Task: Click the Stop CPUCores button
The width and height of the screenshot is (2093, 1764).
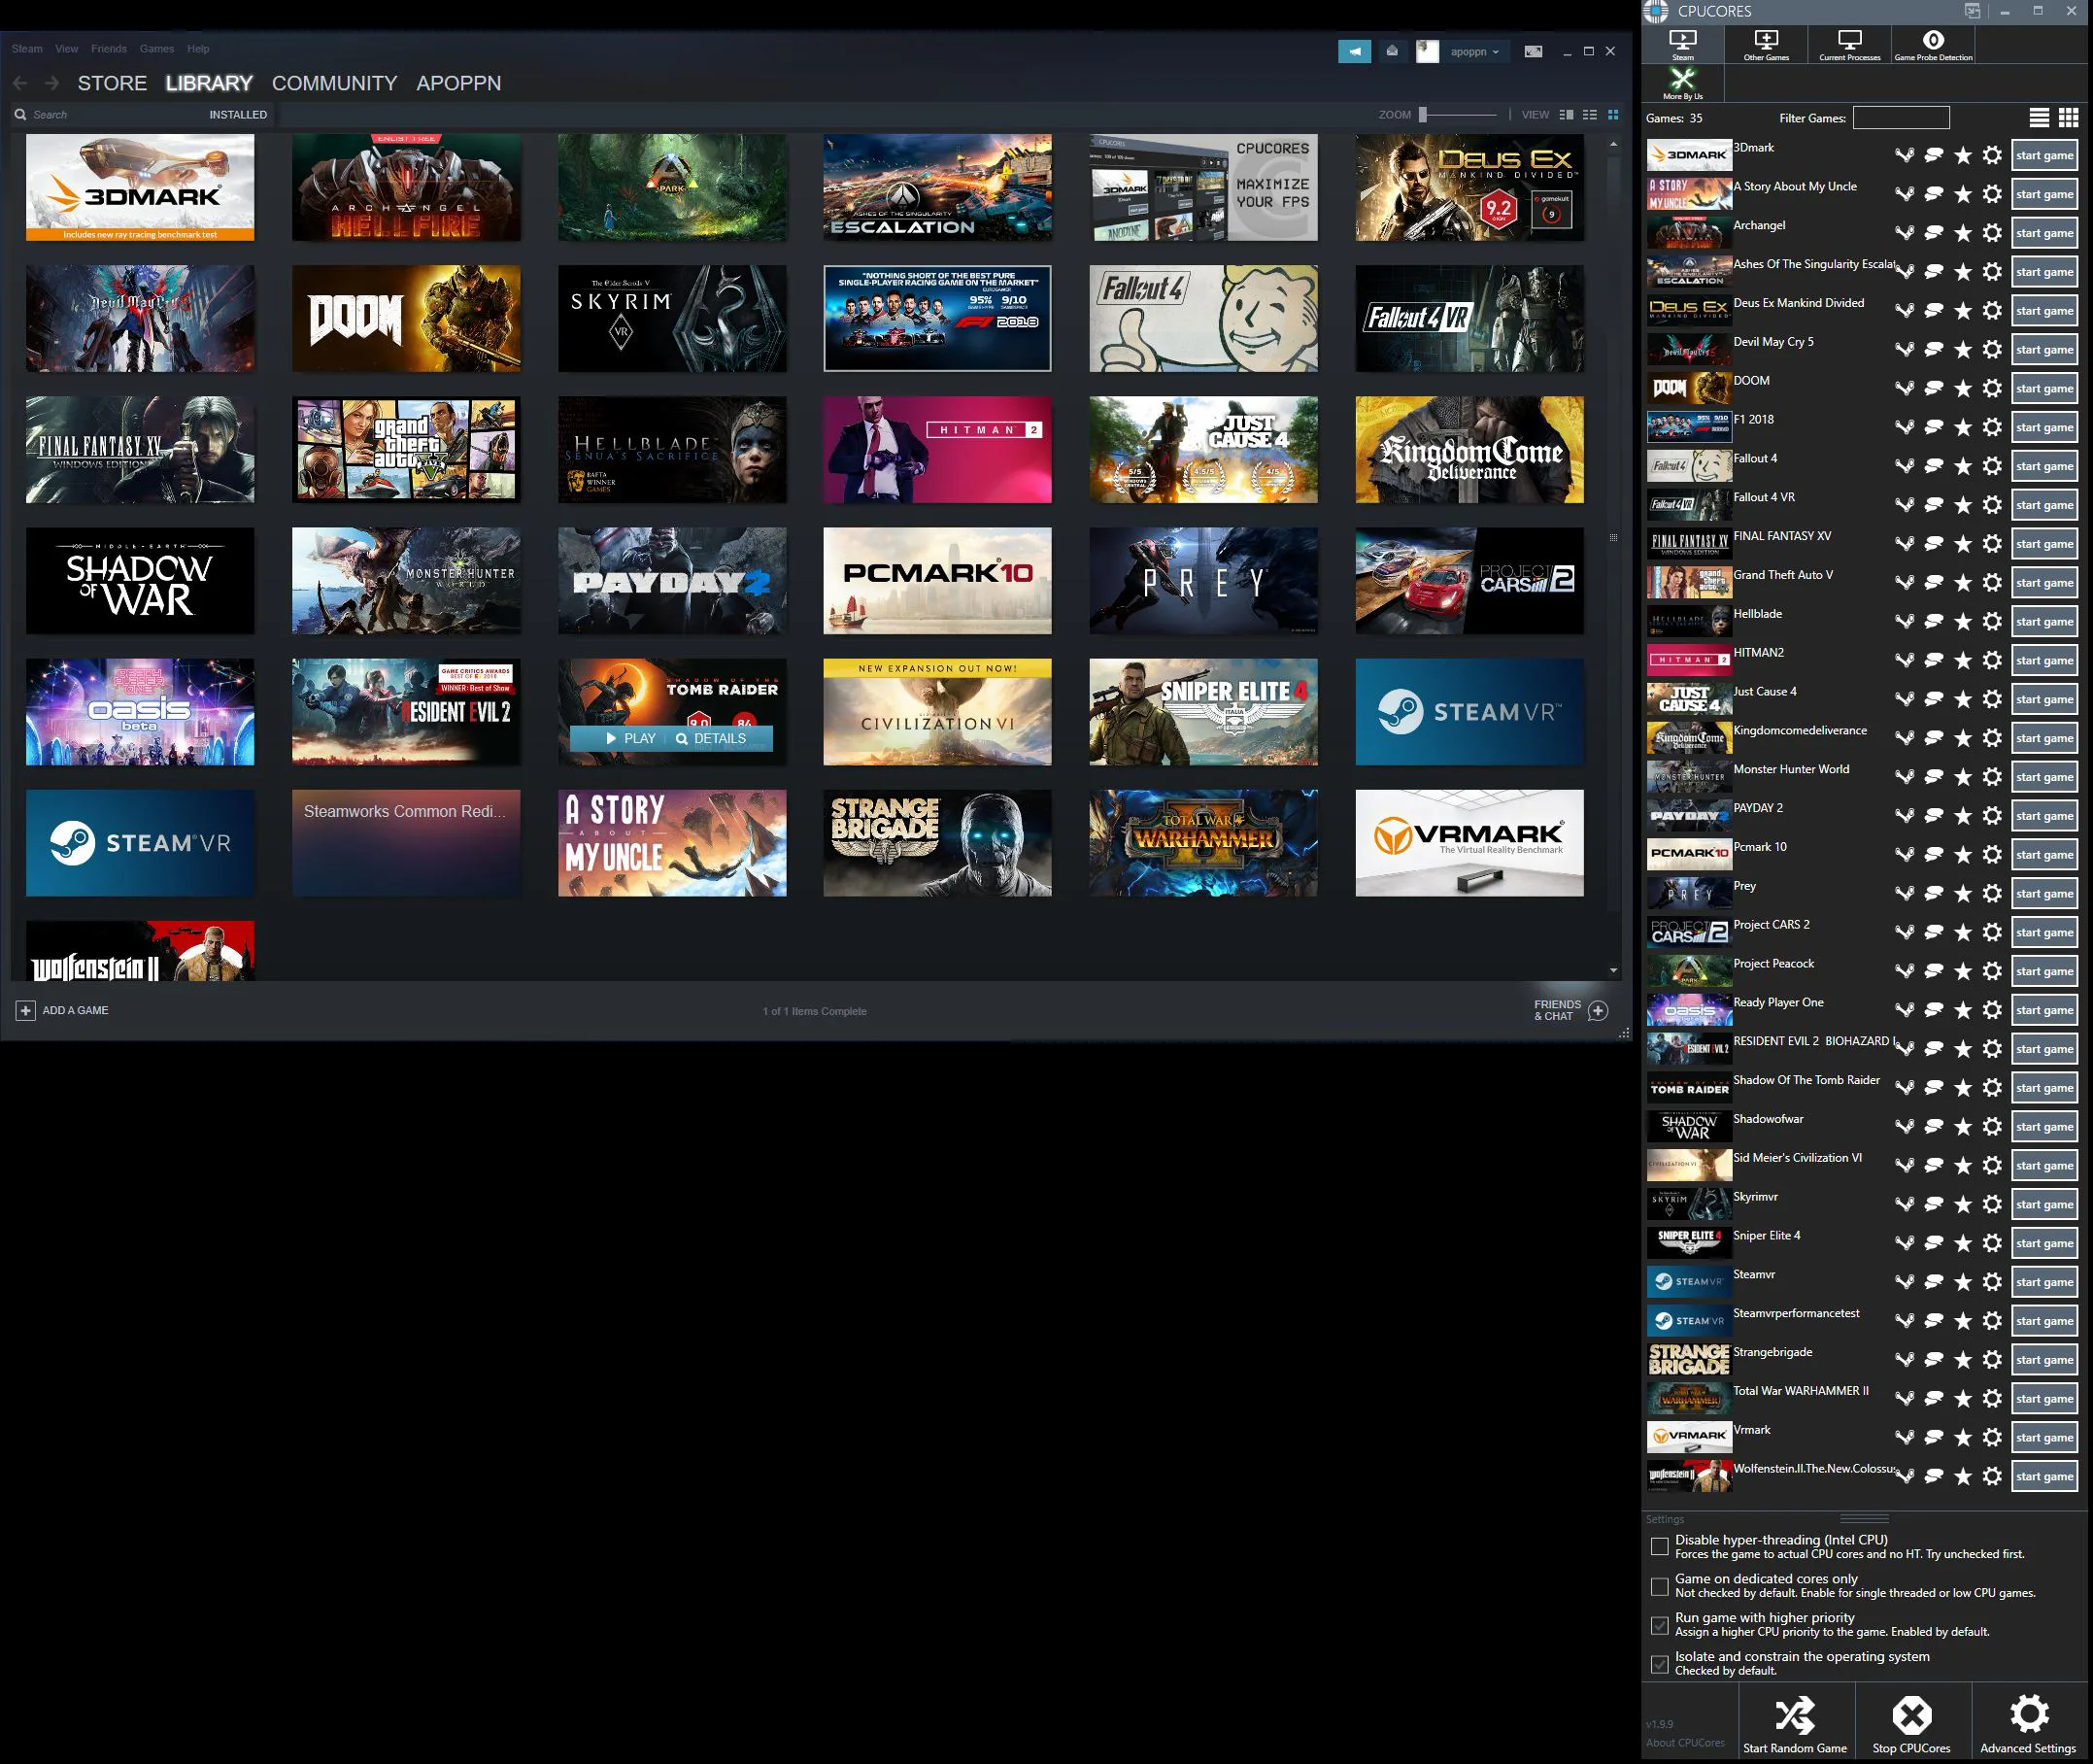Action: [1912, 1723]
